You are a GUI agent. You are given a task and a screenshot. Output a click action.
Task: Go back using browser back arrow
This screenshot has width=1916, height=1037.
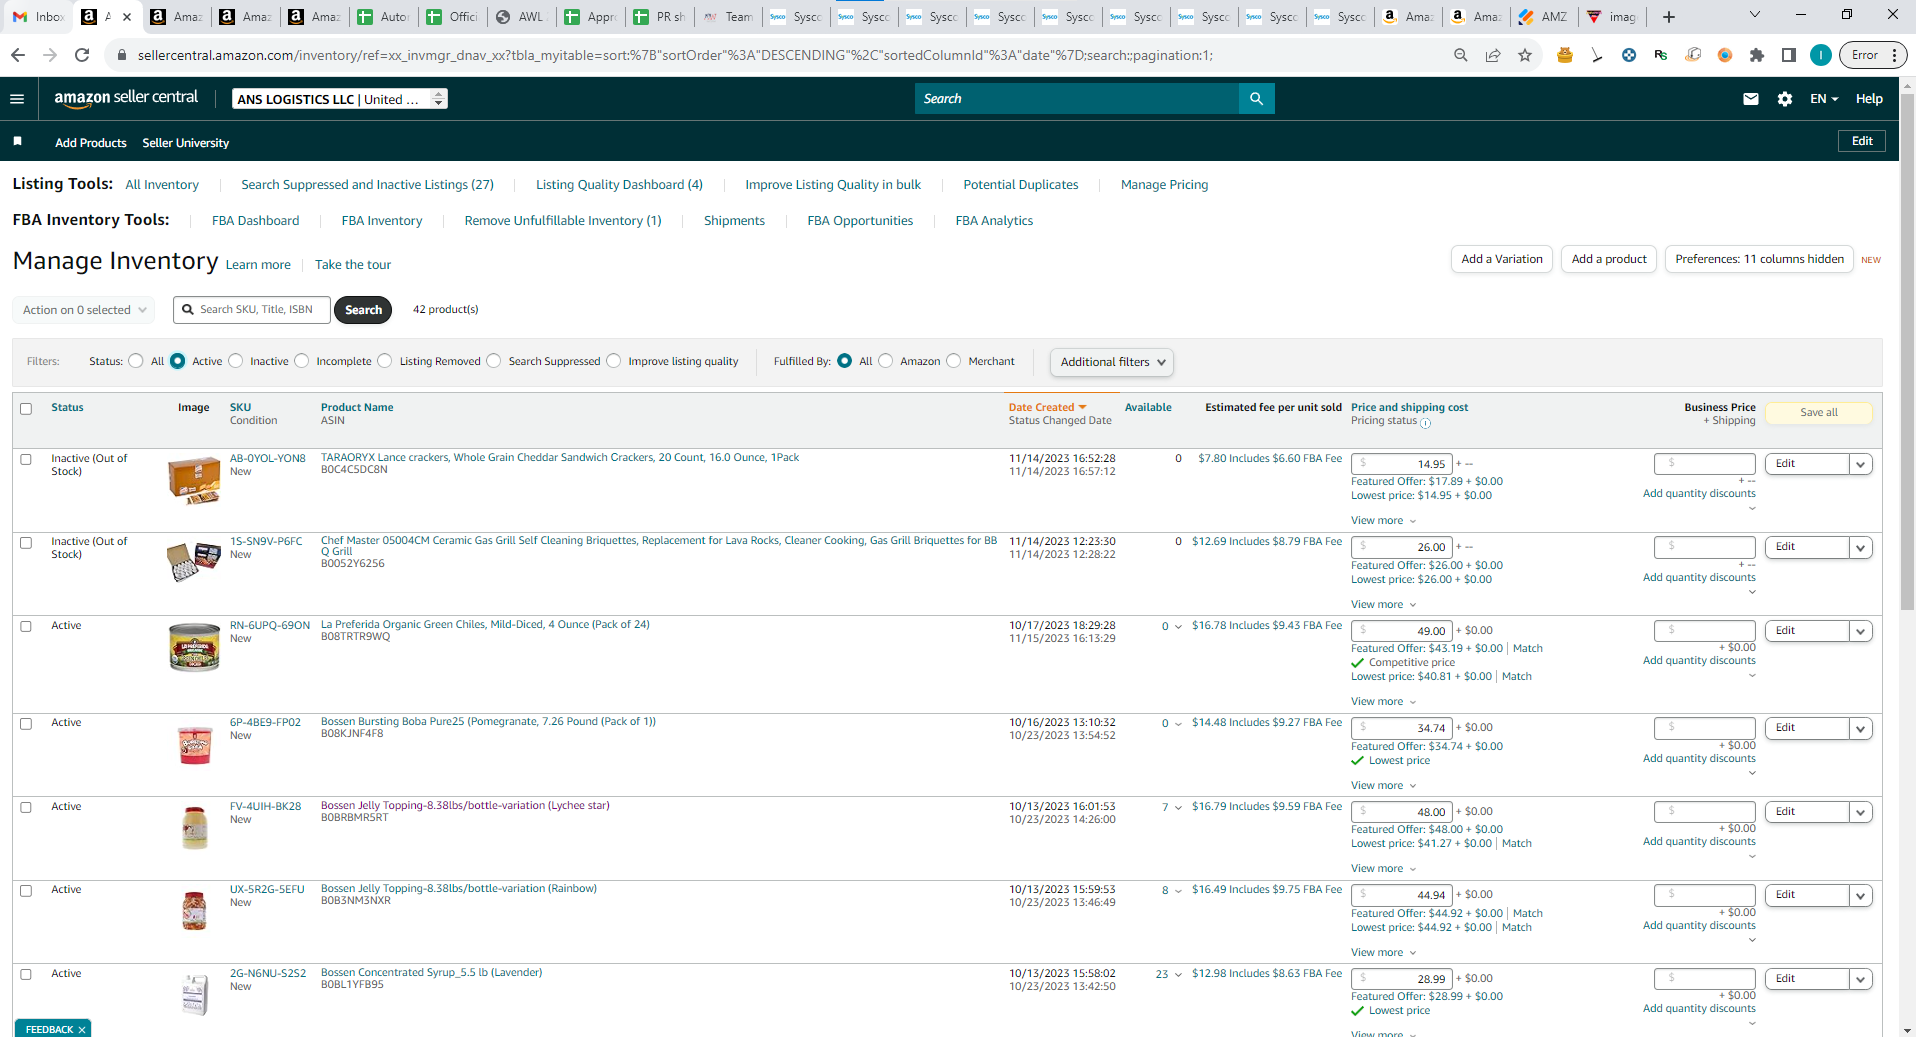[18, 55]
